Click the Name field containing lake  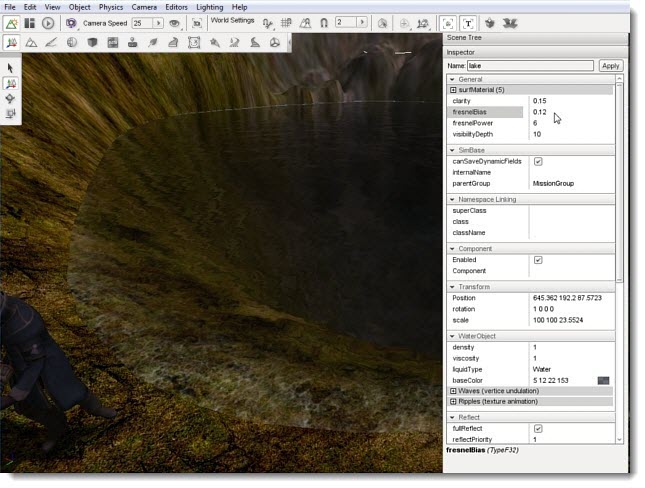pos(530,65)
